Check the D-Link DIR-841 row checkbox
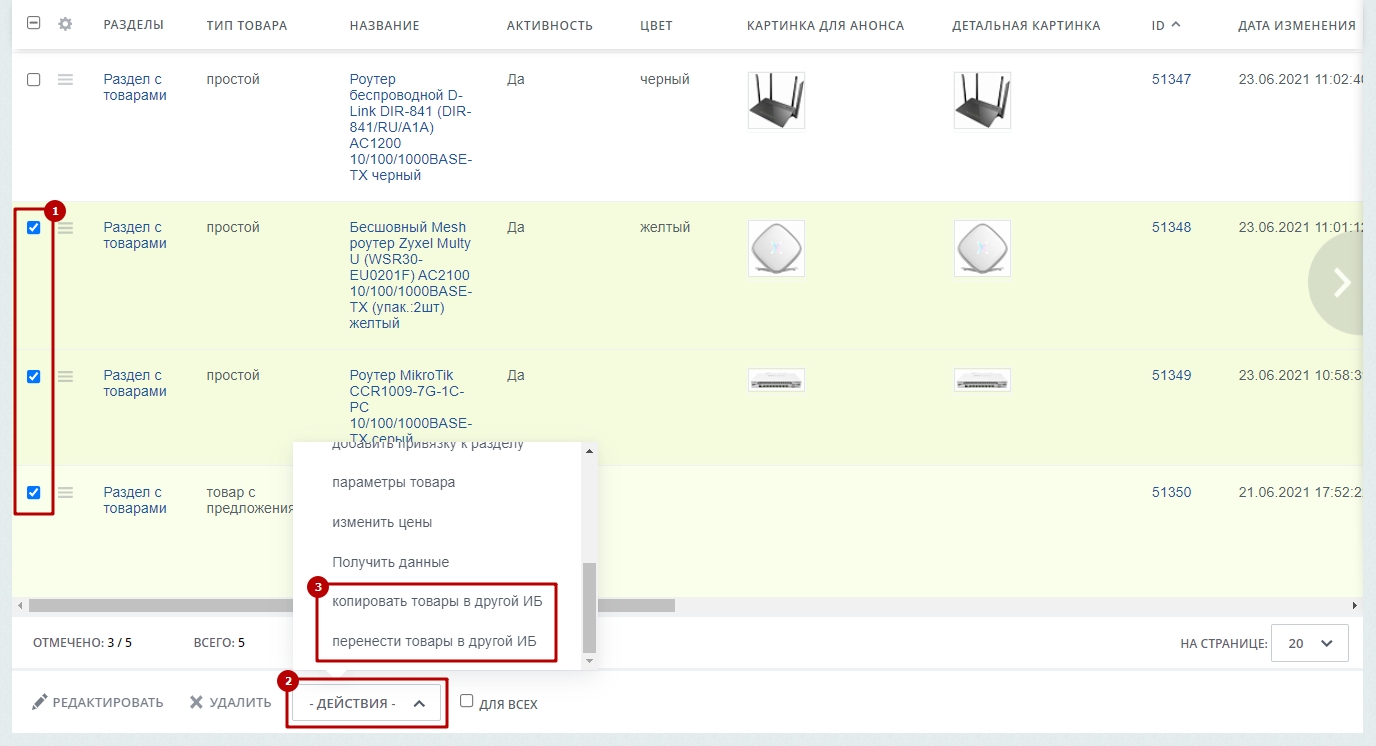Viewport: 1376px width, 746px height. (x=33, y=80)
